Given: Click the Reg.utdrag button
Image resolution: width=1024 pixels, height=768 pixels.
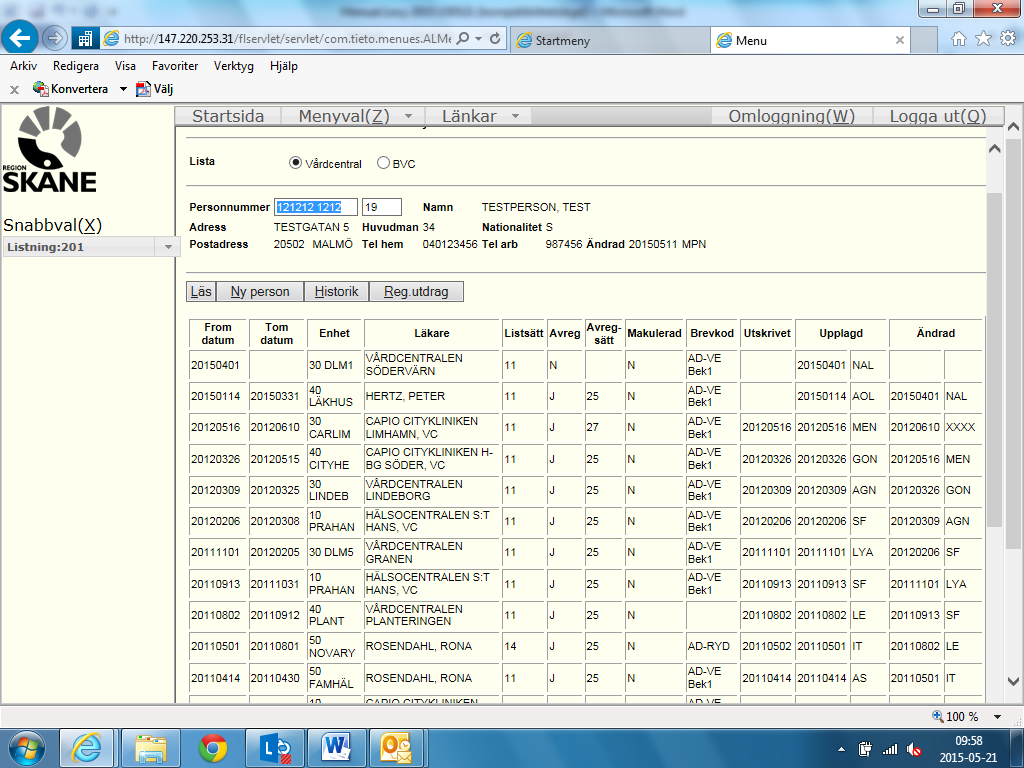Looking at the screenshot, I should [x=416, y=291].
